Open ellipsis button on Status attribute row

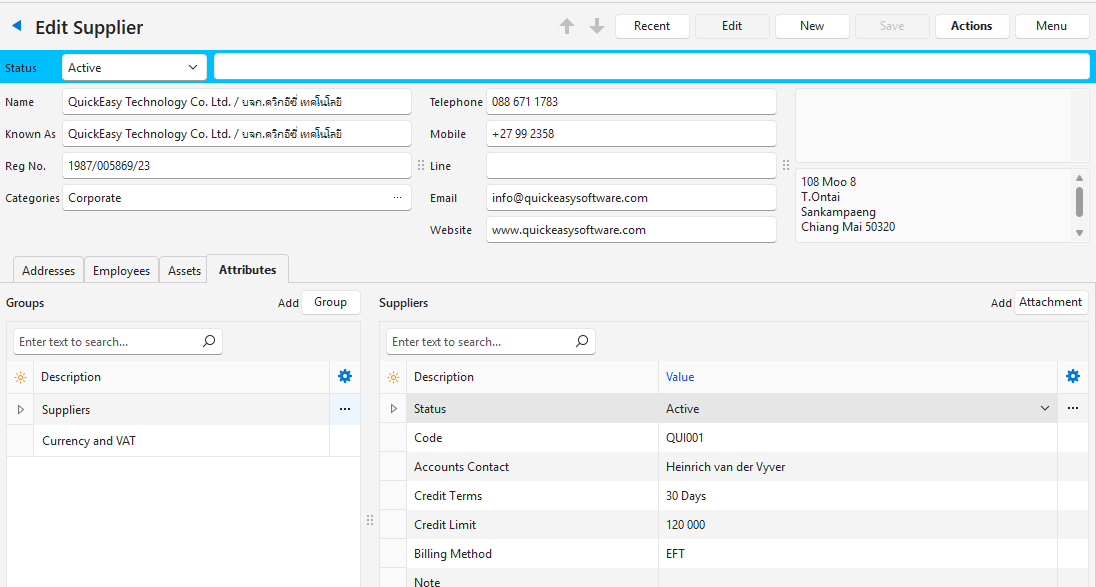pyautogui.click(x=1073, y=409)
